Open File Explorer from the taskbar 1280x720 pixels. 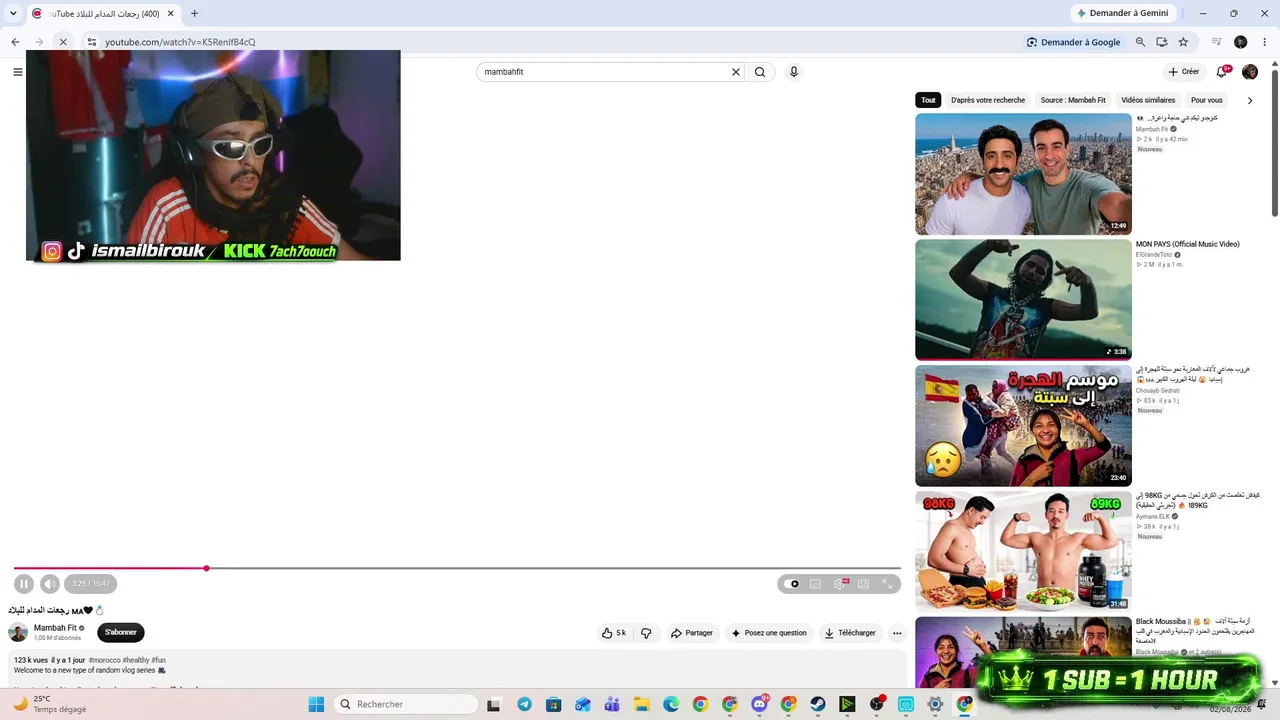point(641,704)
